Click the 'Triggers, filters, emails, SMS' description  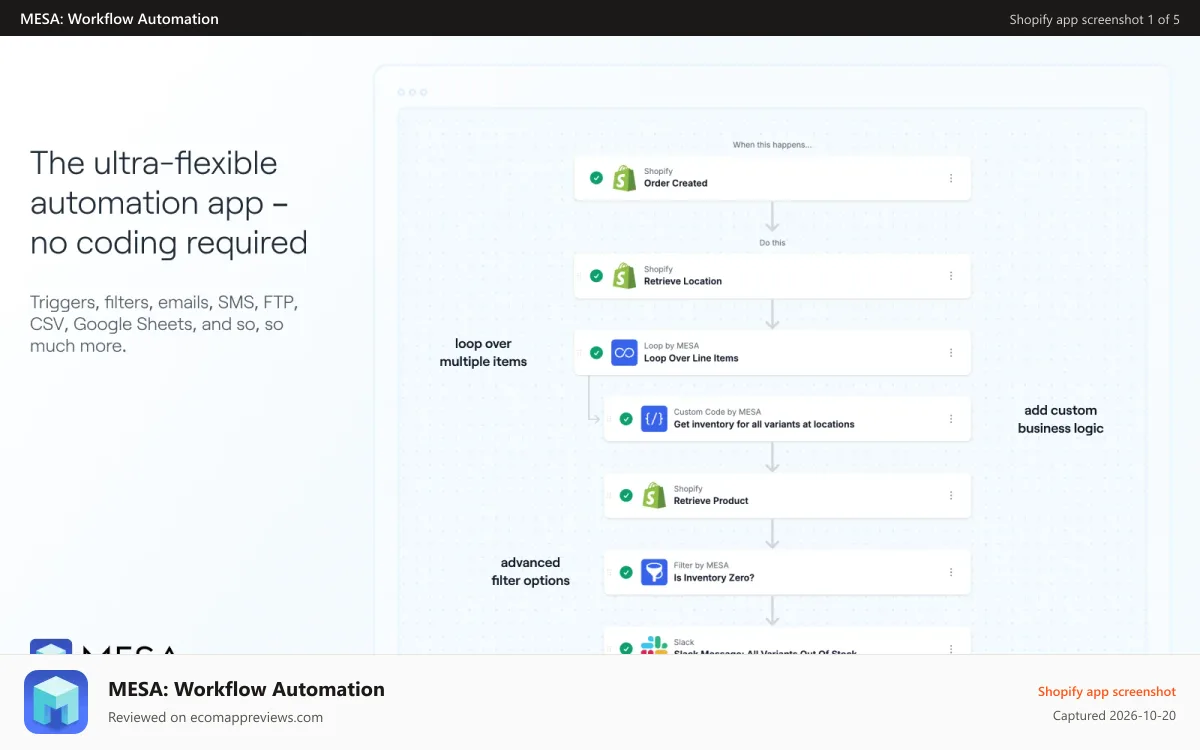(x=164, y=324)
